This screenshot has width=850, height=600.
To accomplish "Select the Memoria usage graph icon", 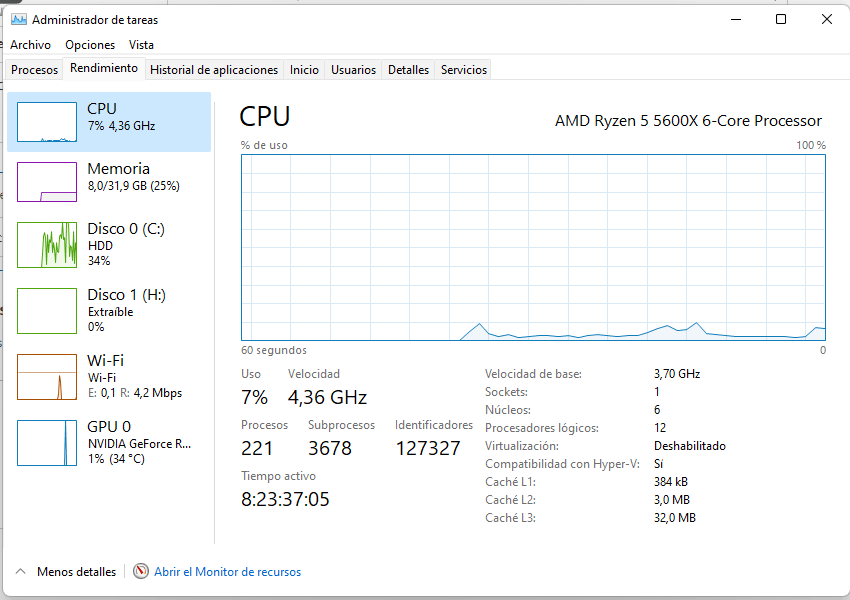I will coord(47,182).
